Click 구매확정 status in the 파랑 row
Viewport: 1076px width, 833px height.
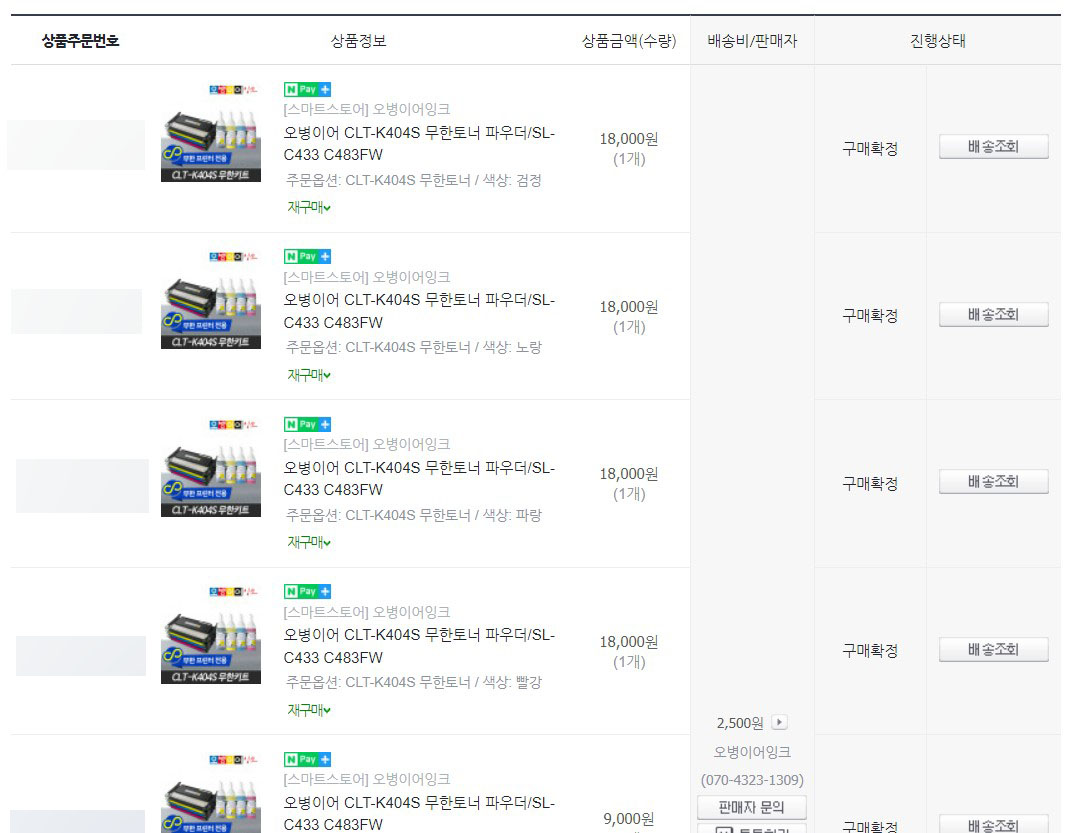coord(870,483)
